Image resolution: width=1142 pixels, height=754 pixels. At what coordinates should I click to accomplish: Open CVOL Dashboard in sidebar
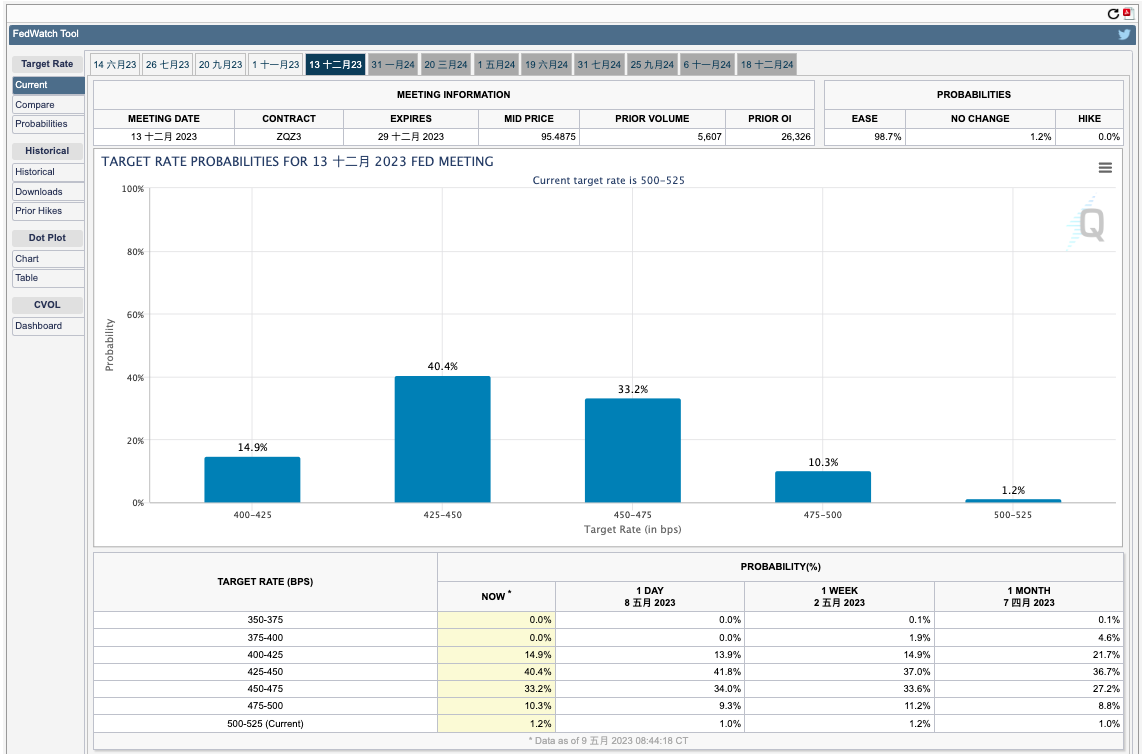(48, 326)
